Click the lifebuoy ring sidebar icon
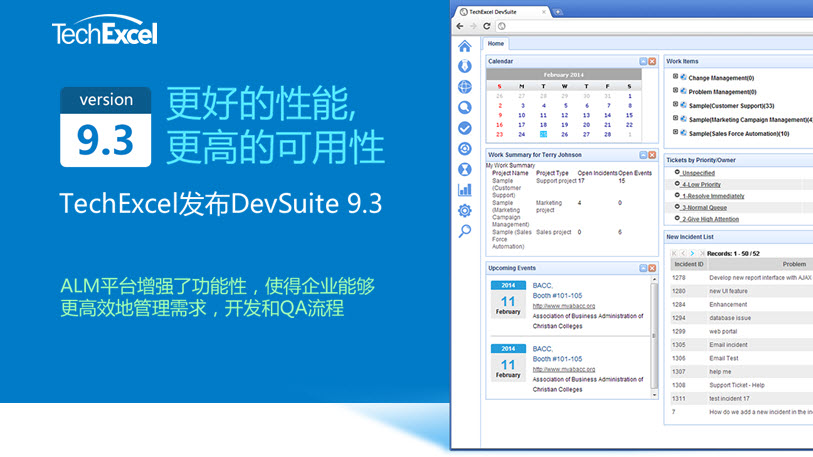 pyautogui.click(x=465, y=149)
